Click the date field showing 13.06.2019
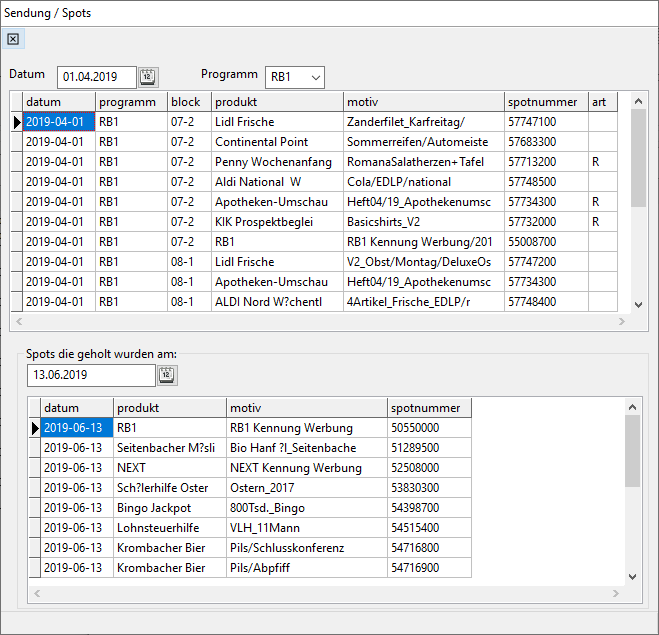This screenshot has width=659, height=635. pos(90,376)
